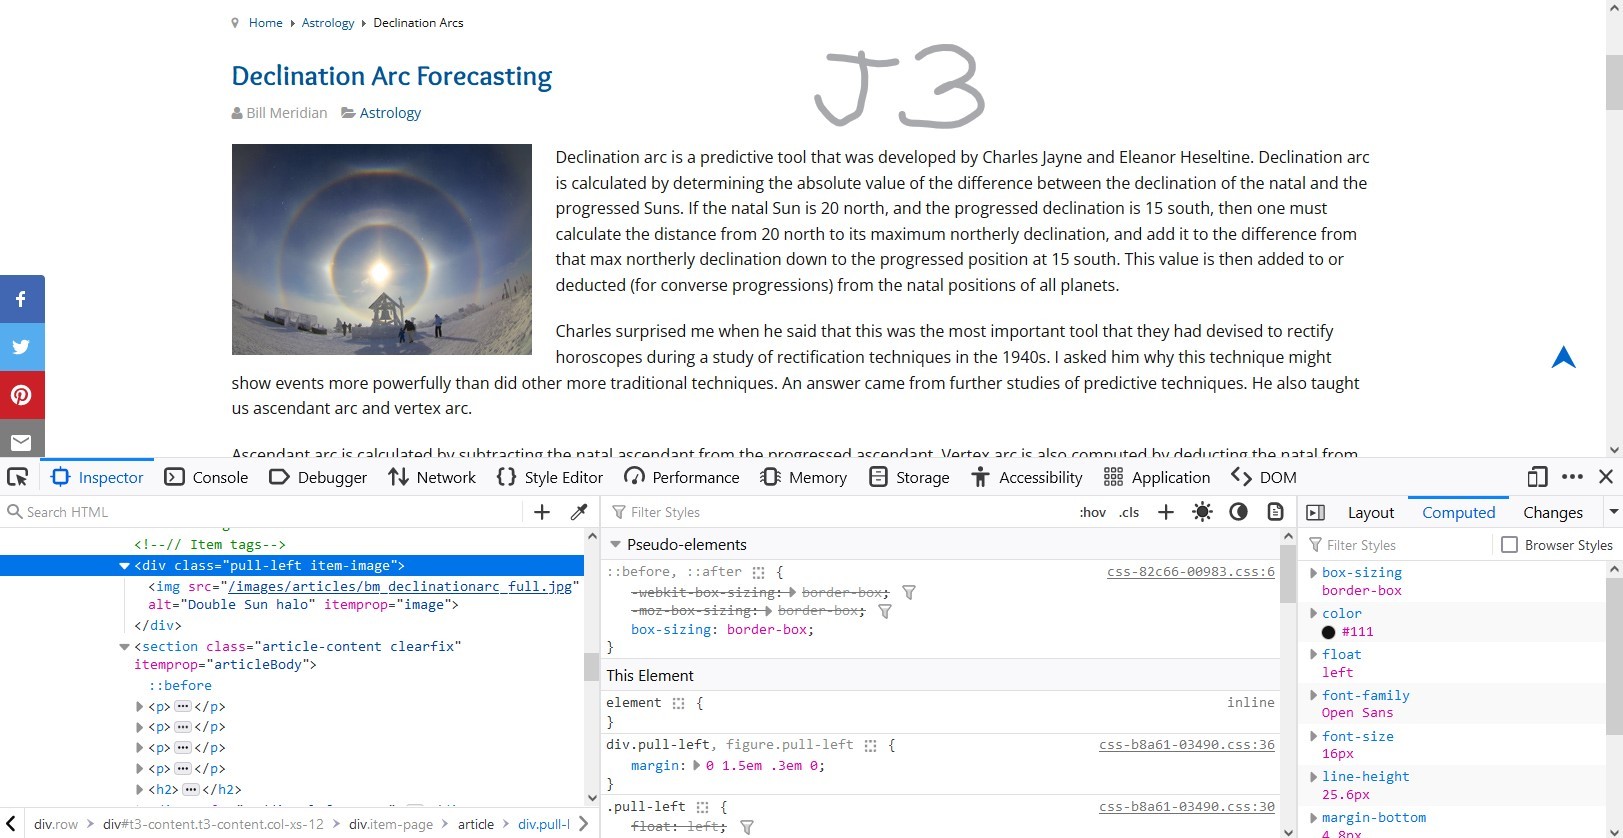Click the plus icon to create a new node

[x=542, y=512]
